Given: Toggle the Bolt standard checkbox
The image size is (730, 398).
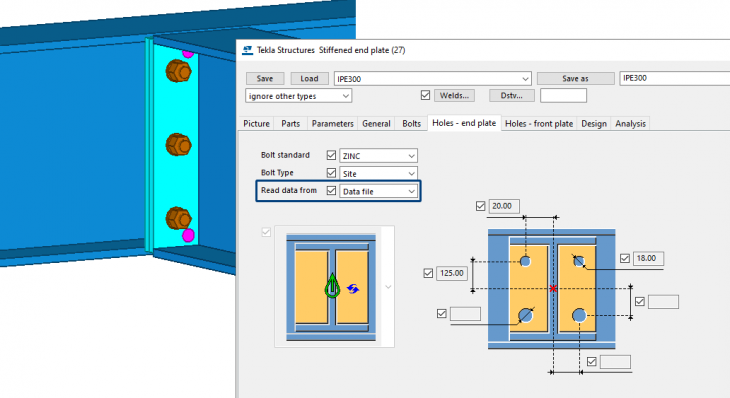Looking at the screenshot, I should pos(331,155).
